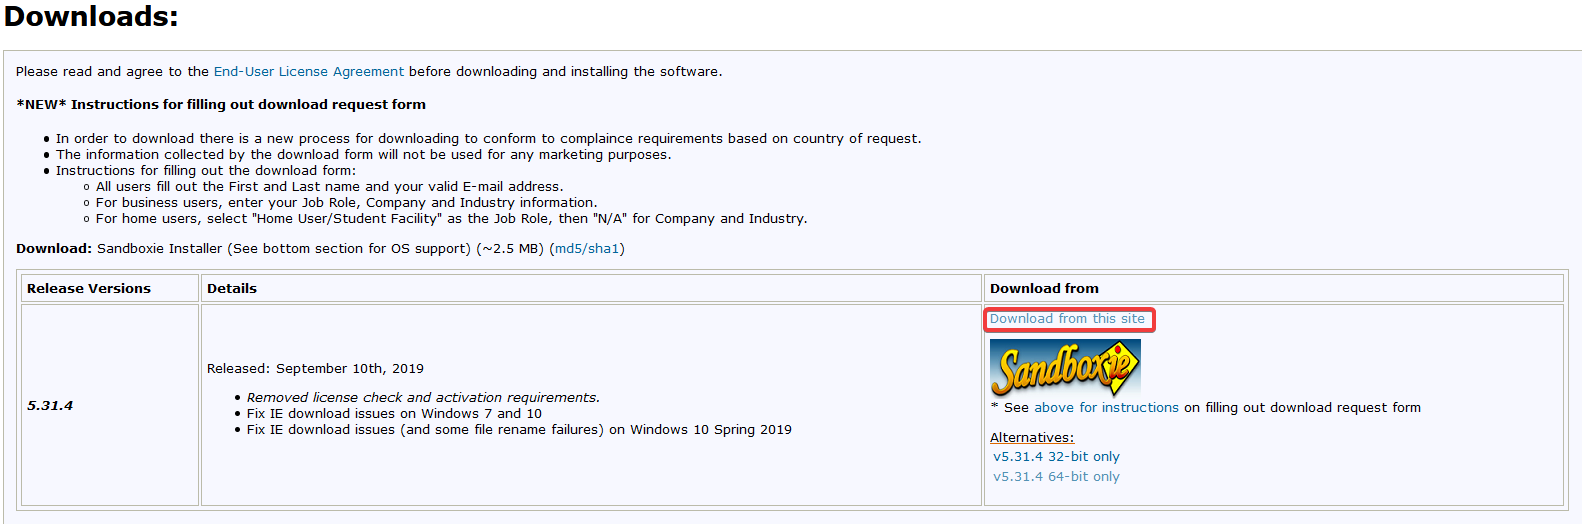Click the 'Released: September 10th, 2019' text
Screen dimensions: 1582x524
point(315,369)
